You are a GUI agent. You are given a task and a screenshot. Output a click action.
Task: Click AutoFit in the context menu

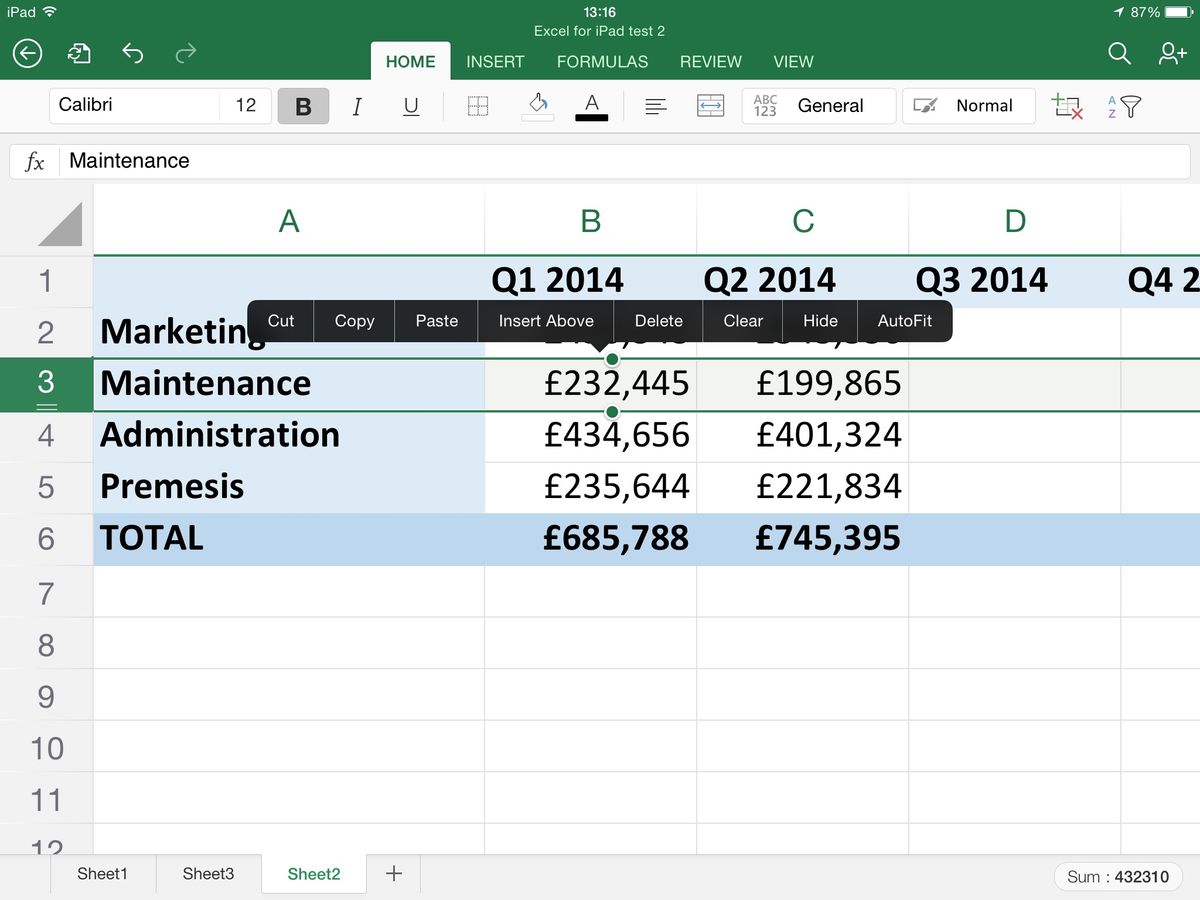point(905,321)
